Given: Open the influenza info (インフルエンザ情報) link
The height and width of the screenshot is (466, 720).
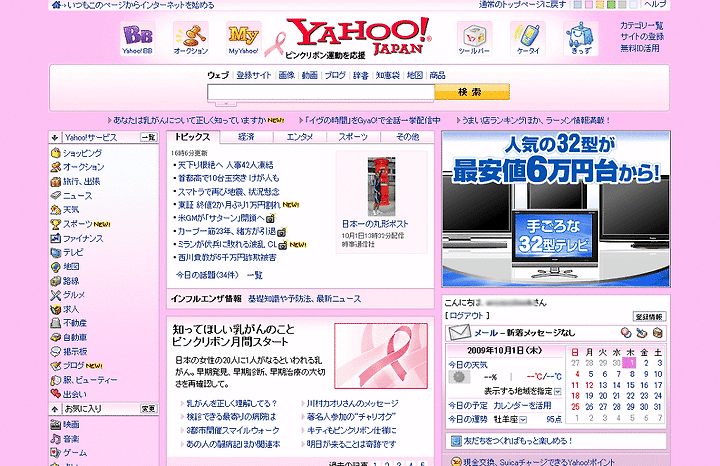Looking at the screenshot, I should (206, 299).
